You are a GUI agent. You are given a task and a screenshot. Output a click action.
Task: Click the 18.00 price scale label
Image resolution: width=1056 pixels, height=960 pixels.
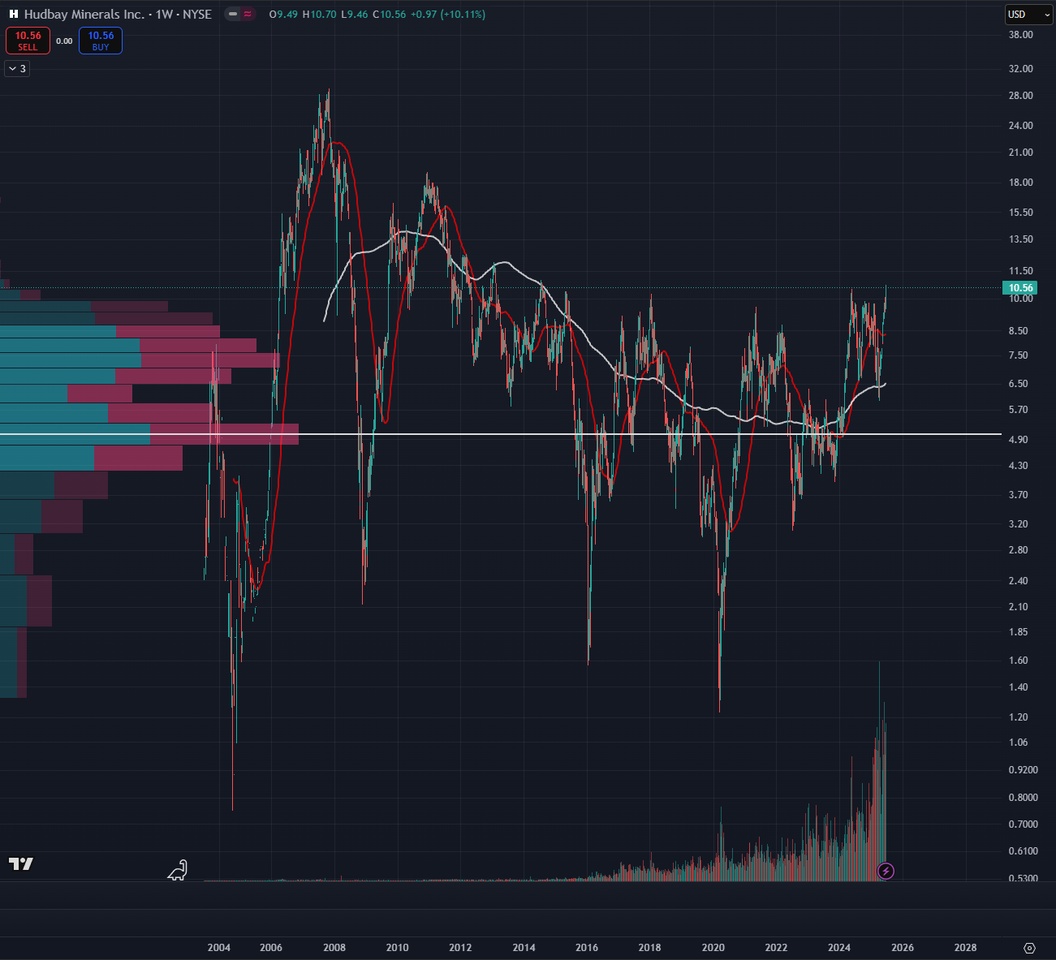(1020, 183)
